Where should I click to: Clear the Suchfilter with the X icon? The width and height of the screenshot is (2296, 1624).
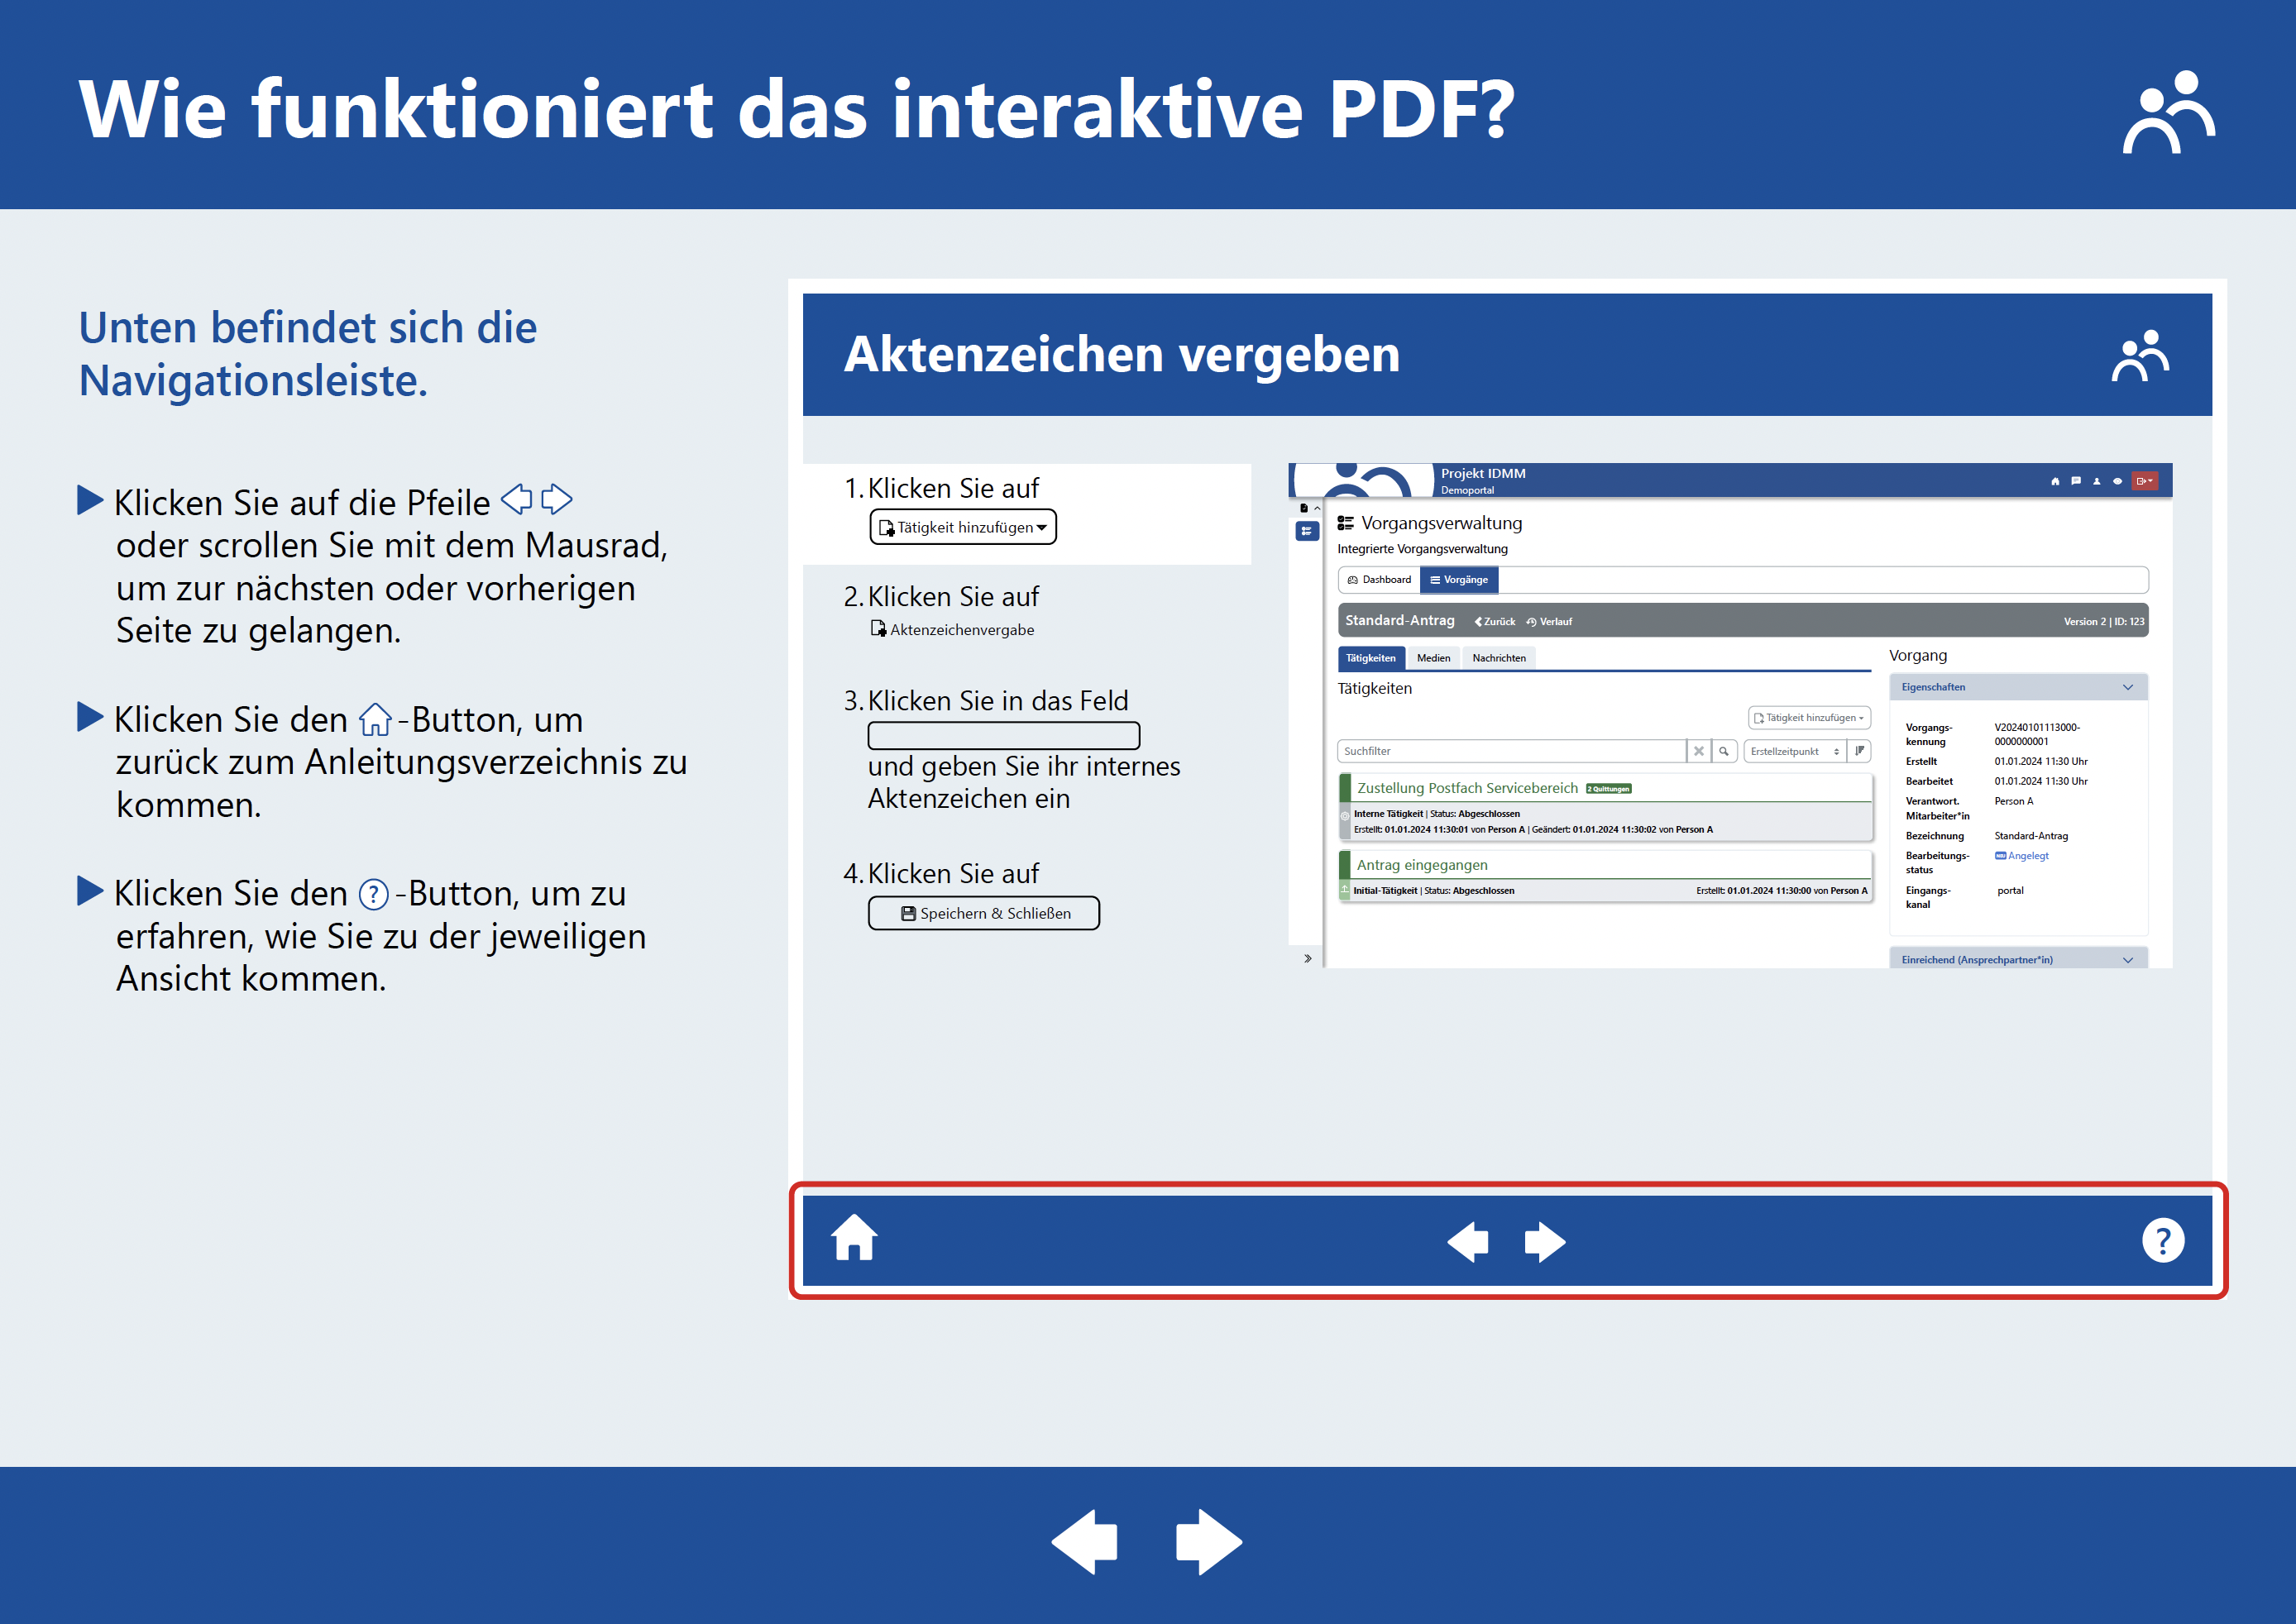1698,751
